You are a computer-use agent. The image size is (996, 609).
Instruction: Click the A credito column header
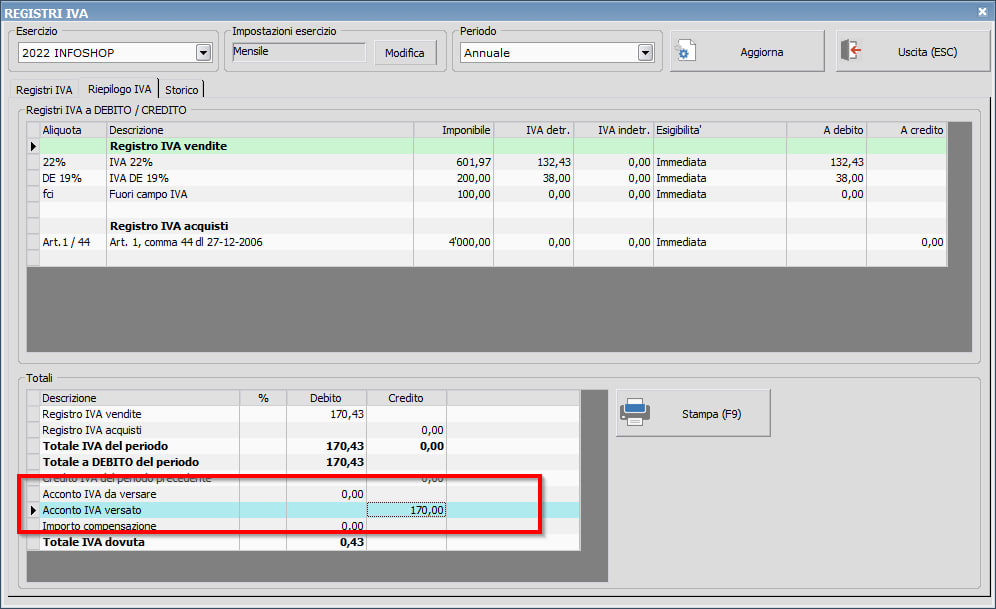coord(907,130)
